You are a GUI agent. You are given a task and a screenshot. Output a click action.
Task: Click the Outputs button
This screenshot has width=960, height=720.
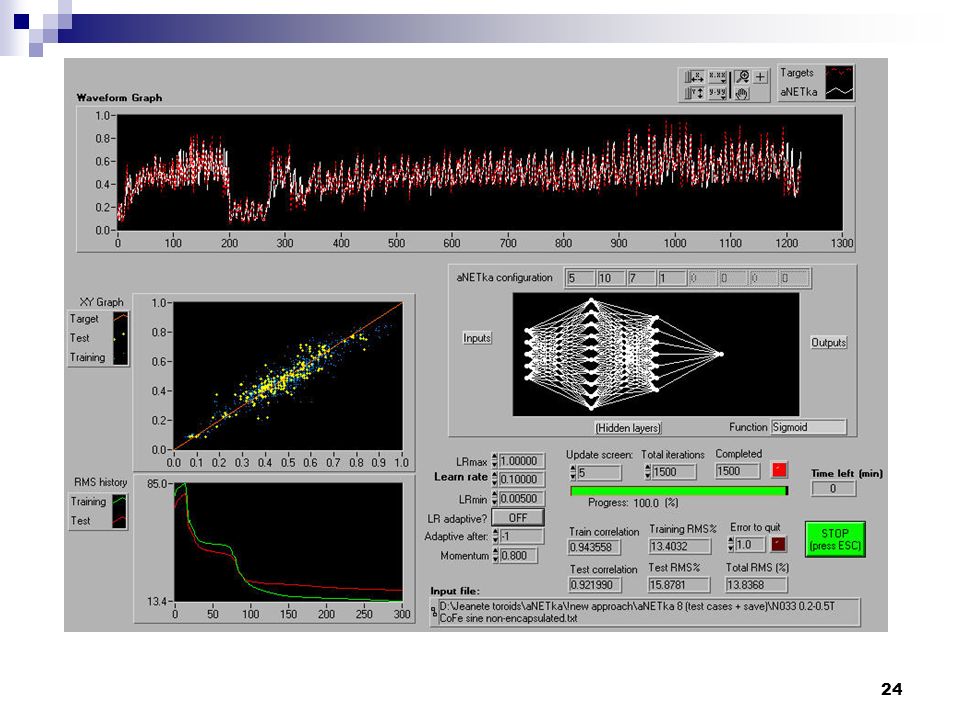point(828,342)
